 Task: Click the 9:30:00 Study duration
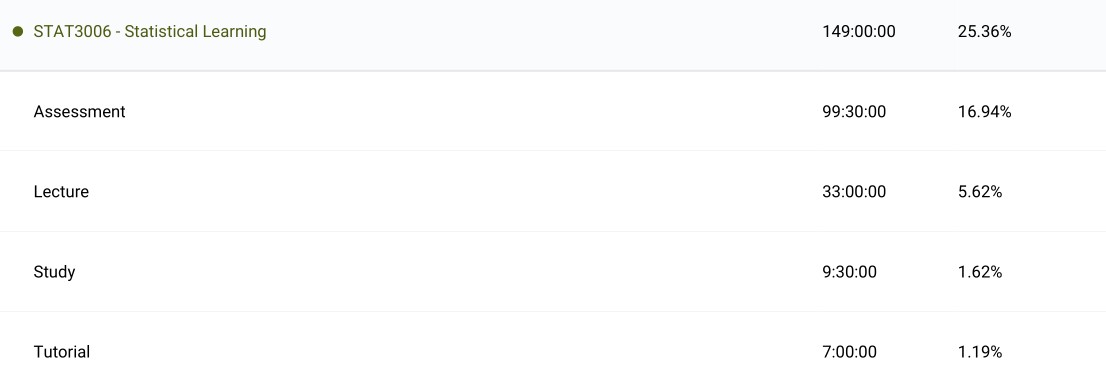849,272
